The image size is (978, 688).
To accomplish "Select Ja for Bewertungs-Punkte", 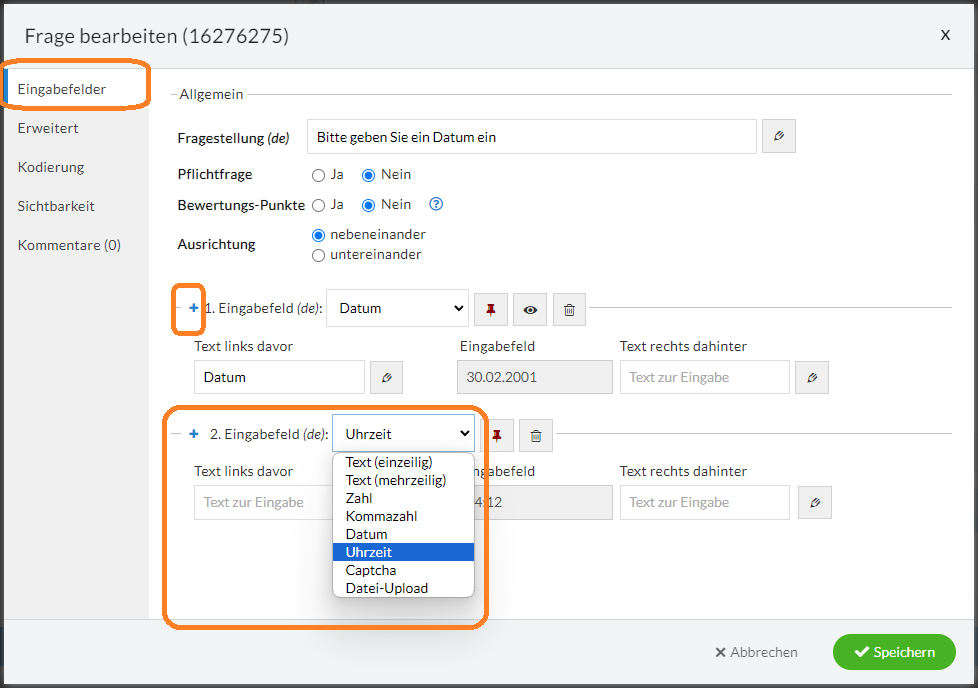I will point(319,205).
